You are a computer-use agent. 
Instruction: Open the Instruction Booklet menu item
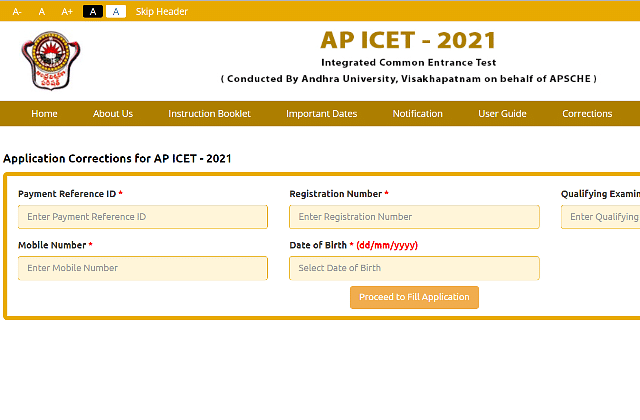pyautogui.click(x=209, y=113)
